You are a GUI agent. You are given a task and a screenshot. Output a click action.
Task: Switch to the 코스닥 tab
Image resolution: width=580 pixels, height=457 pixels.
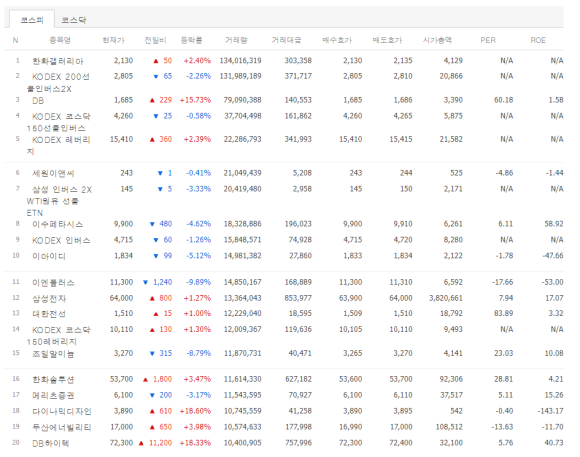click(x=74, y=20)
